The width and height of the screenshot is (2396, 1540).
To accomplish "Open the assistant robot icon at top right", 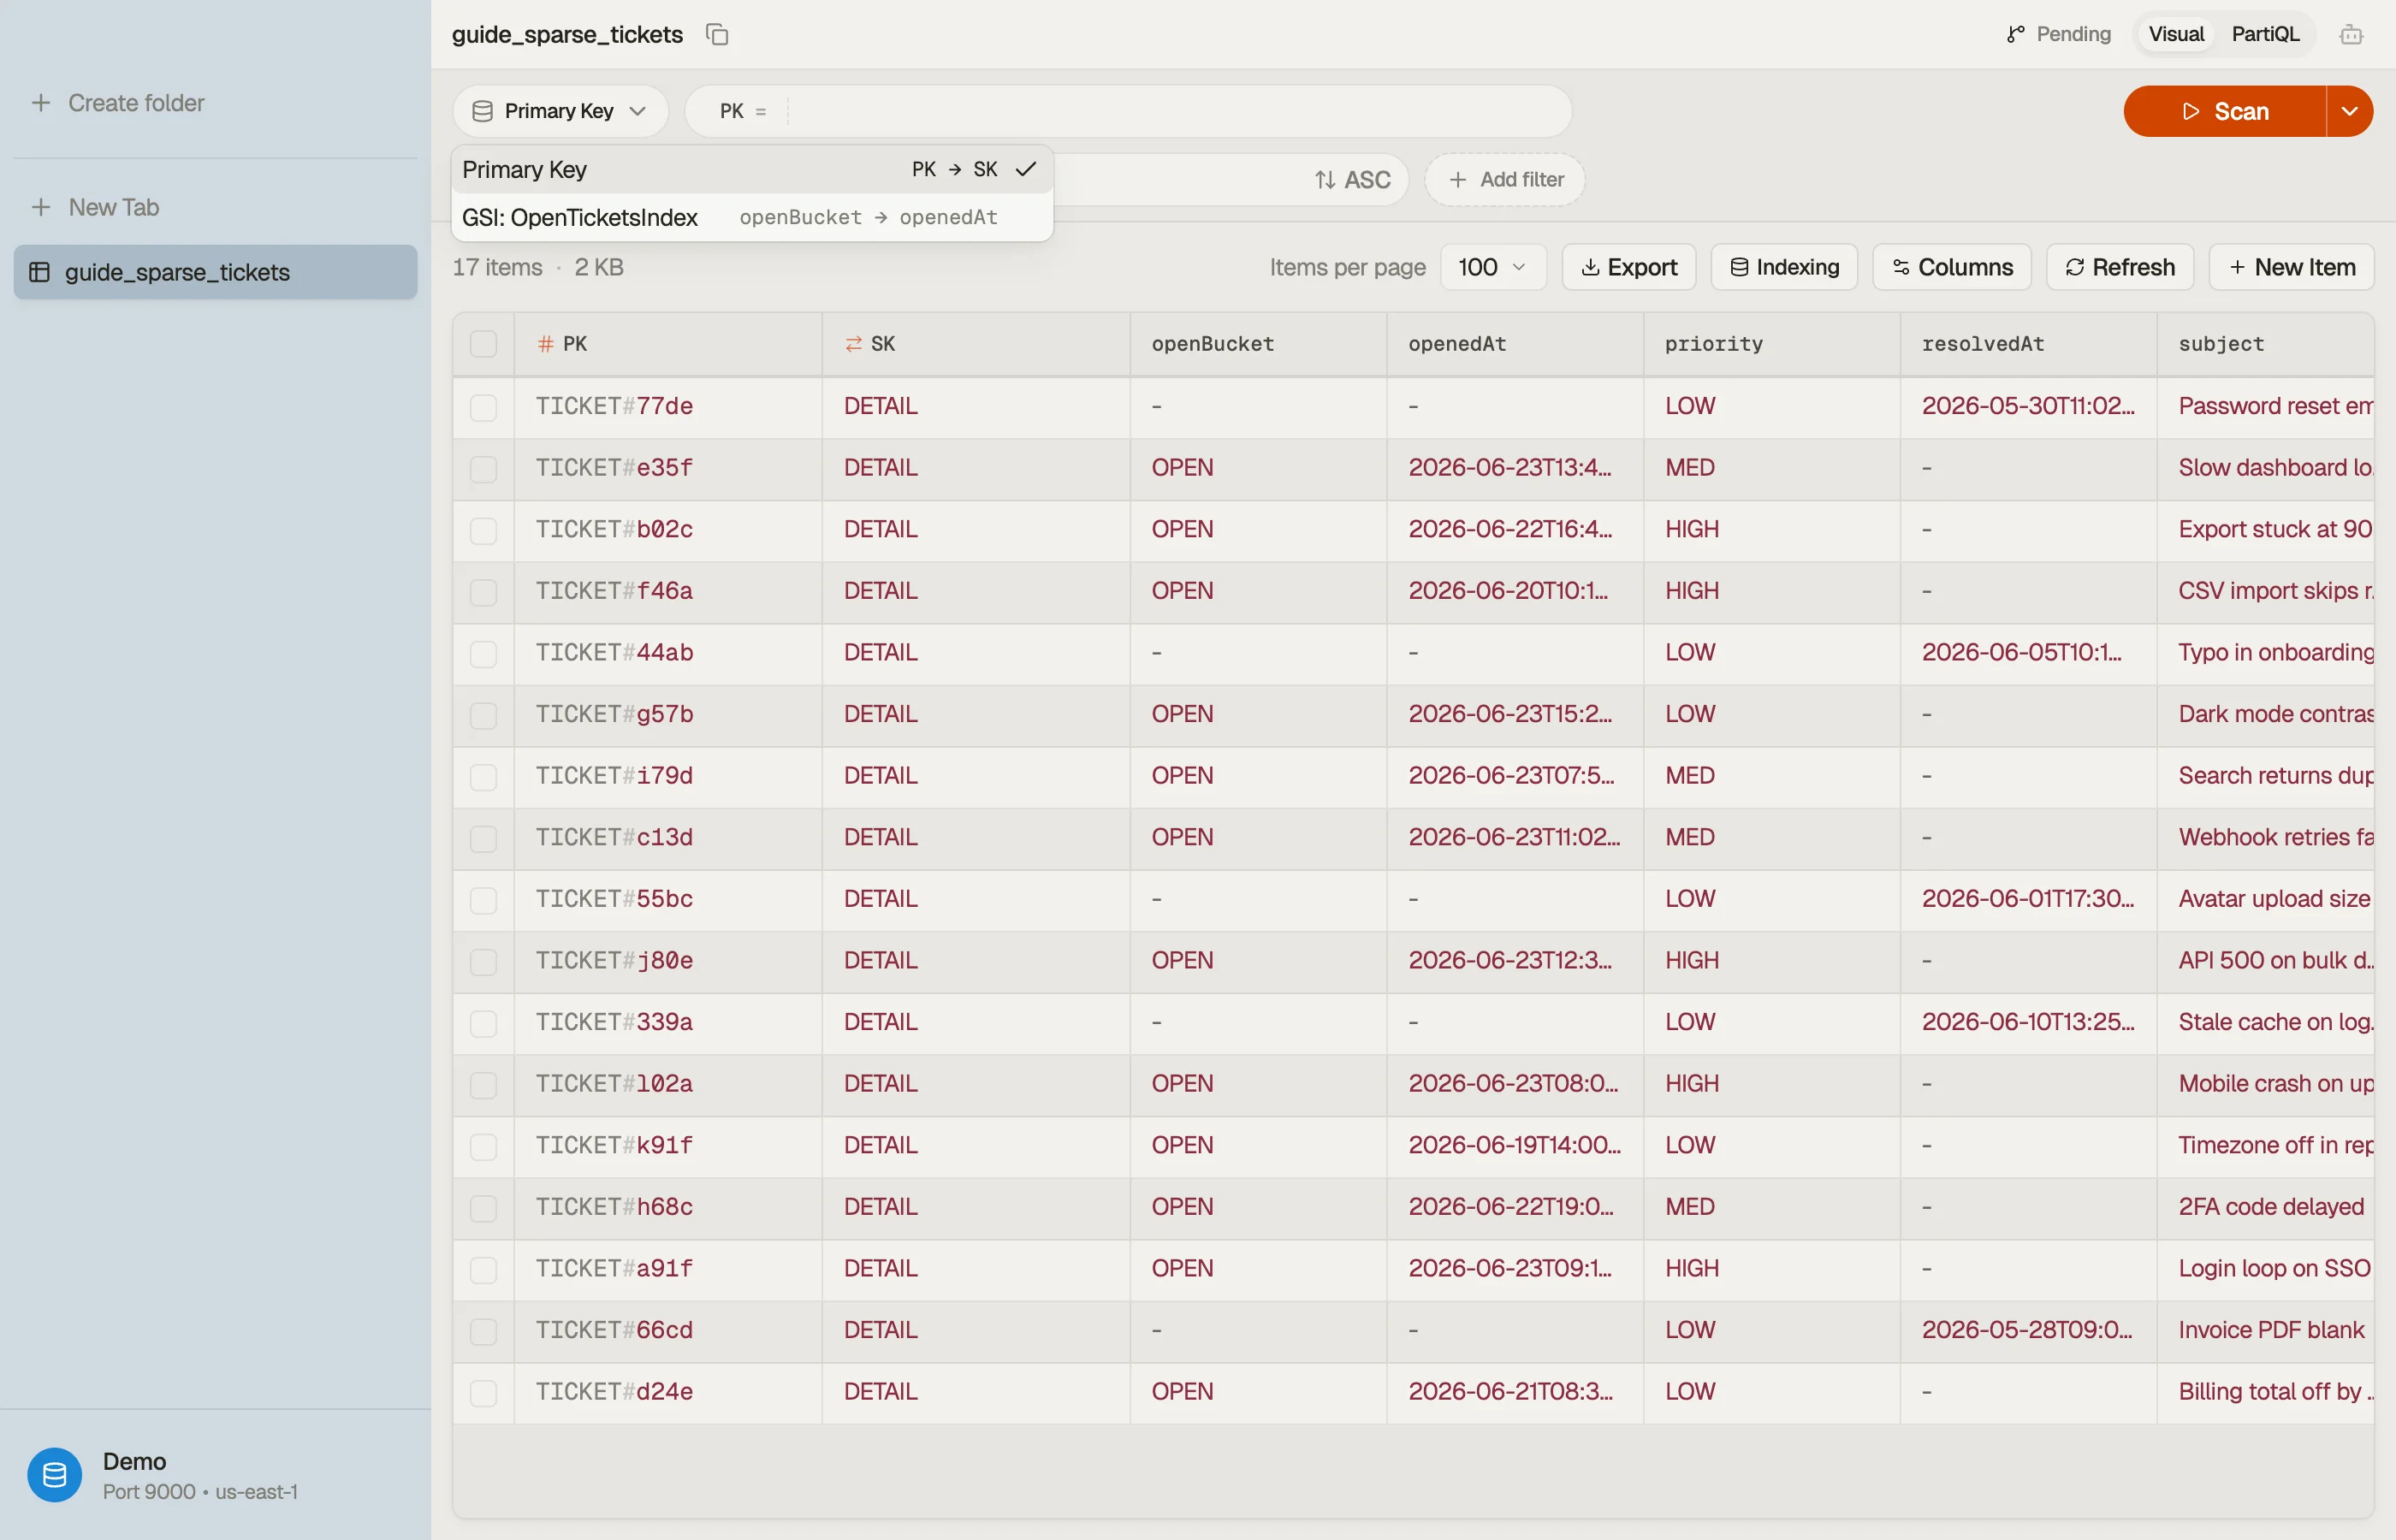I will 2351,34.
